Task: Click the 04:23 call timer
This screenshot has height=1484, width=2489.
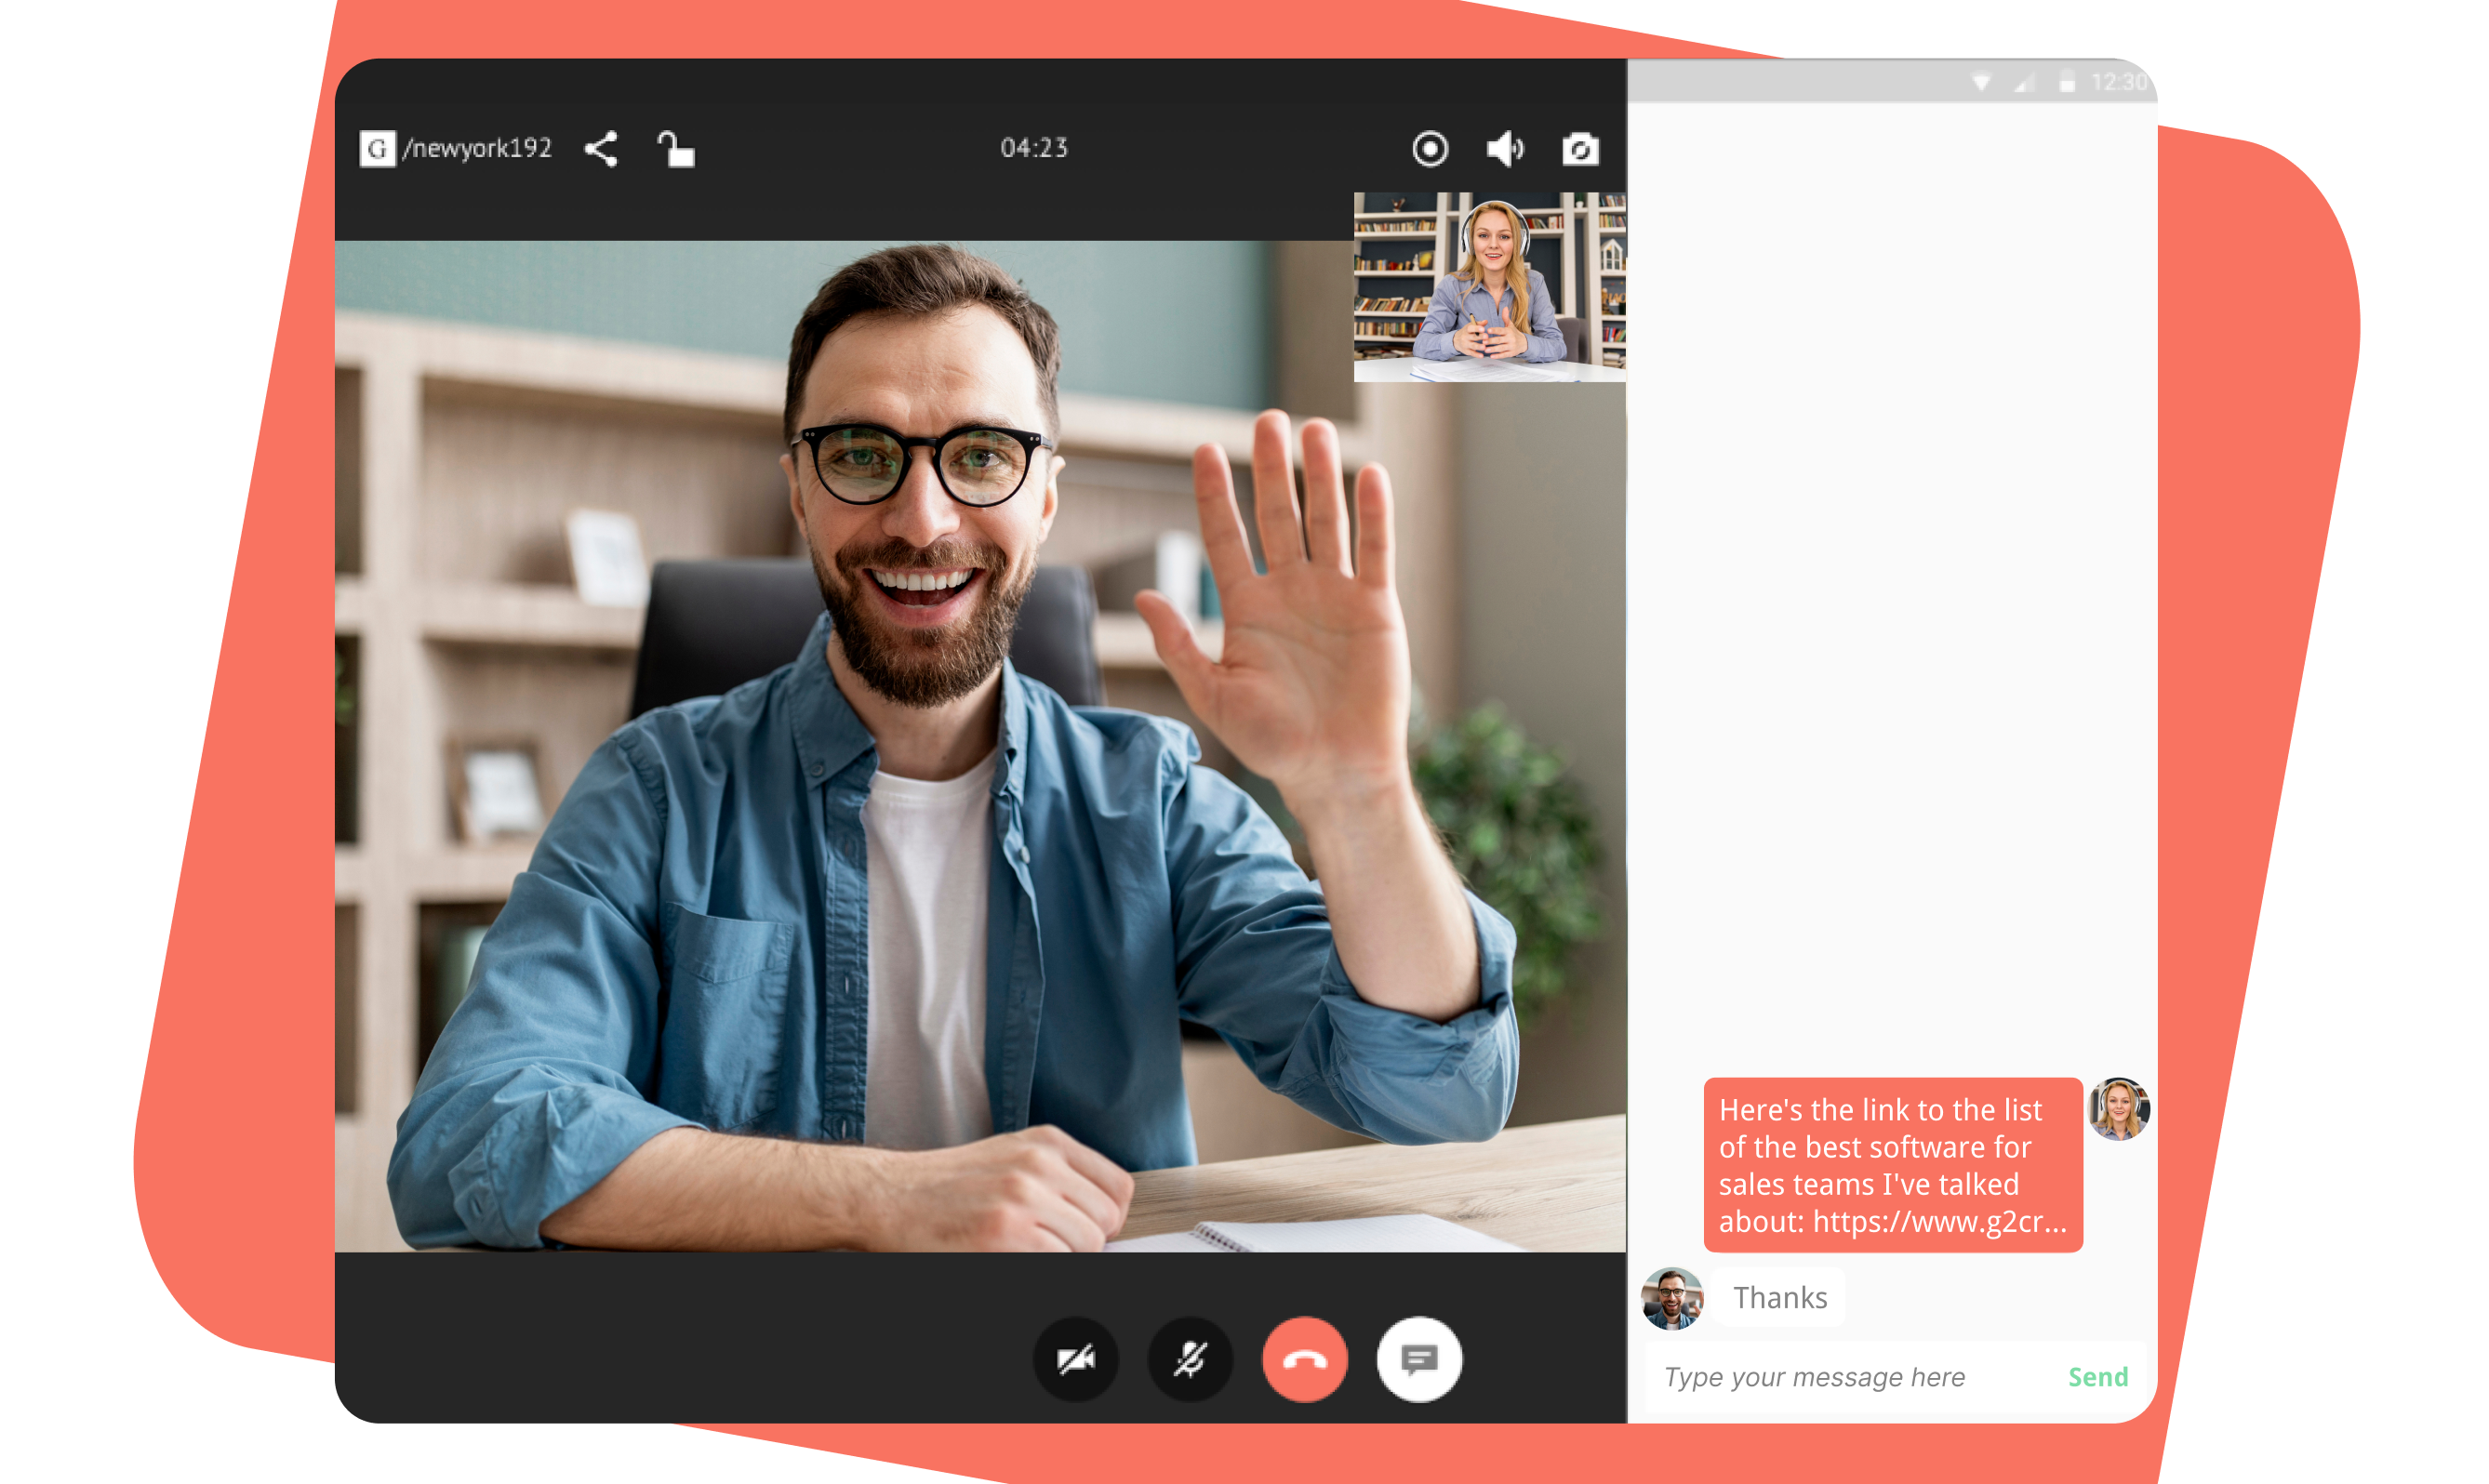Action: point(1034,148)
